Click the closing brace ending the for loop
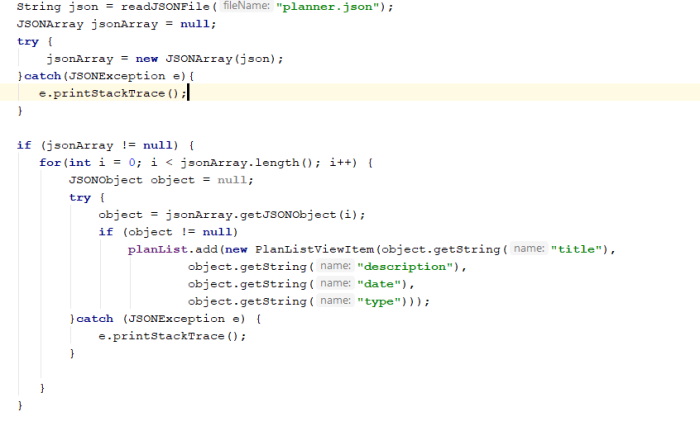 pyautogui.click(x=42, y=388)
